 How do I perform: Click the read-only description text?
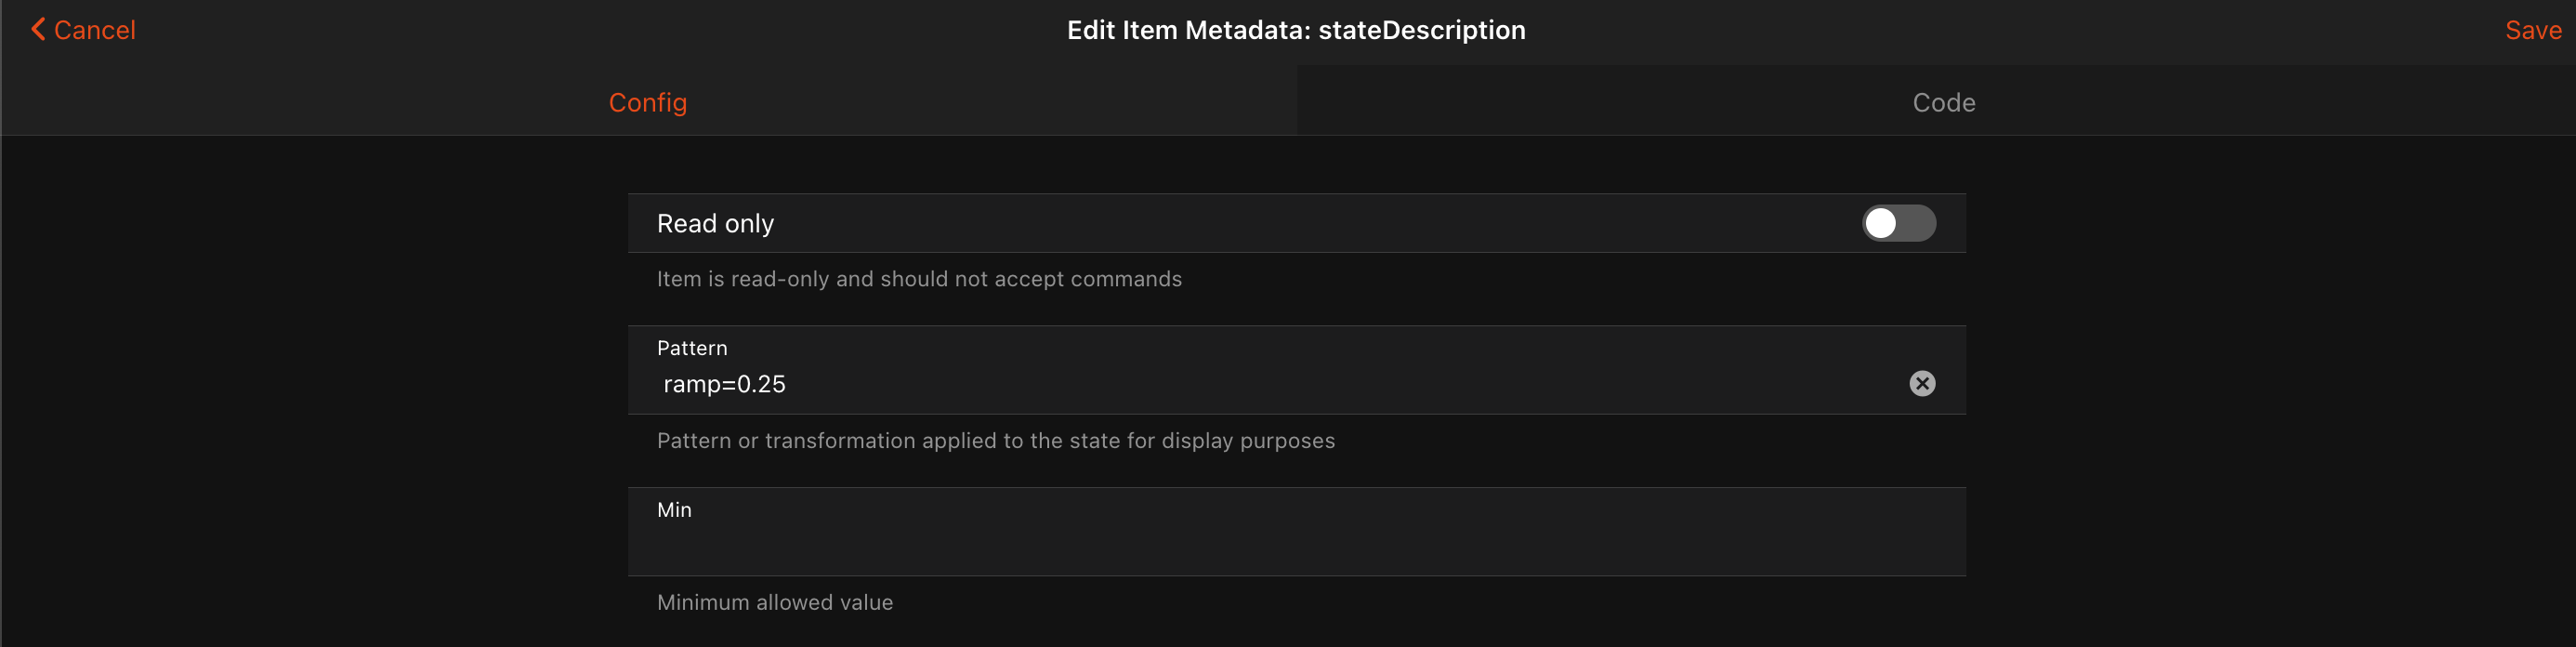tap(919, 279)
